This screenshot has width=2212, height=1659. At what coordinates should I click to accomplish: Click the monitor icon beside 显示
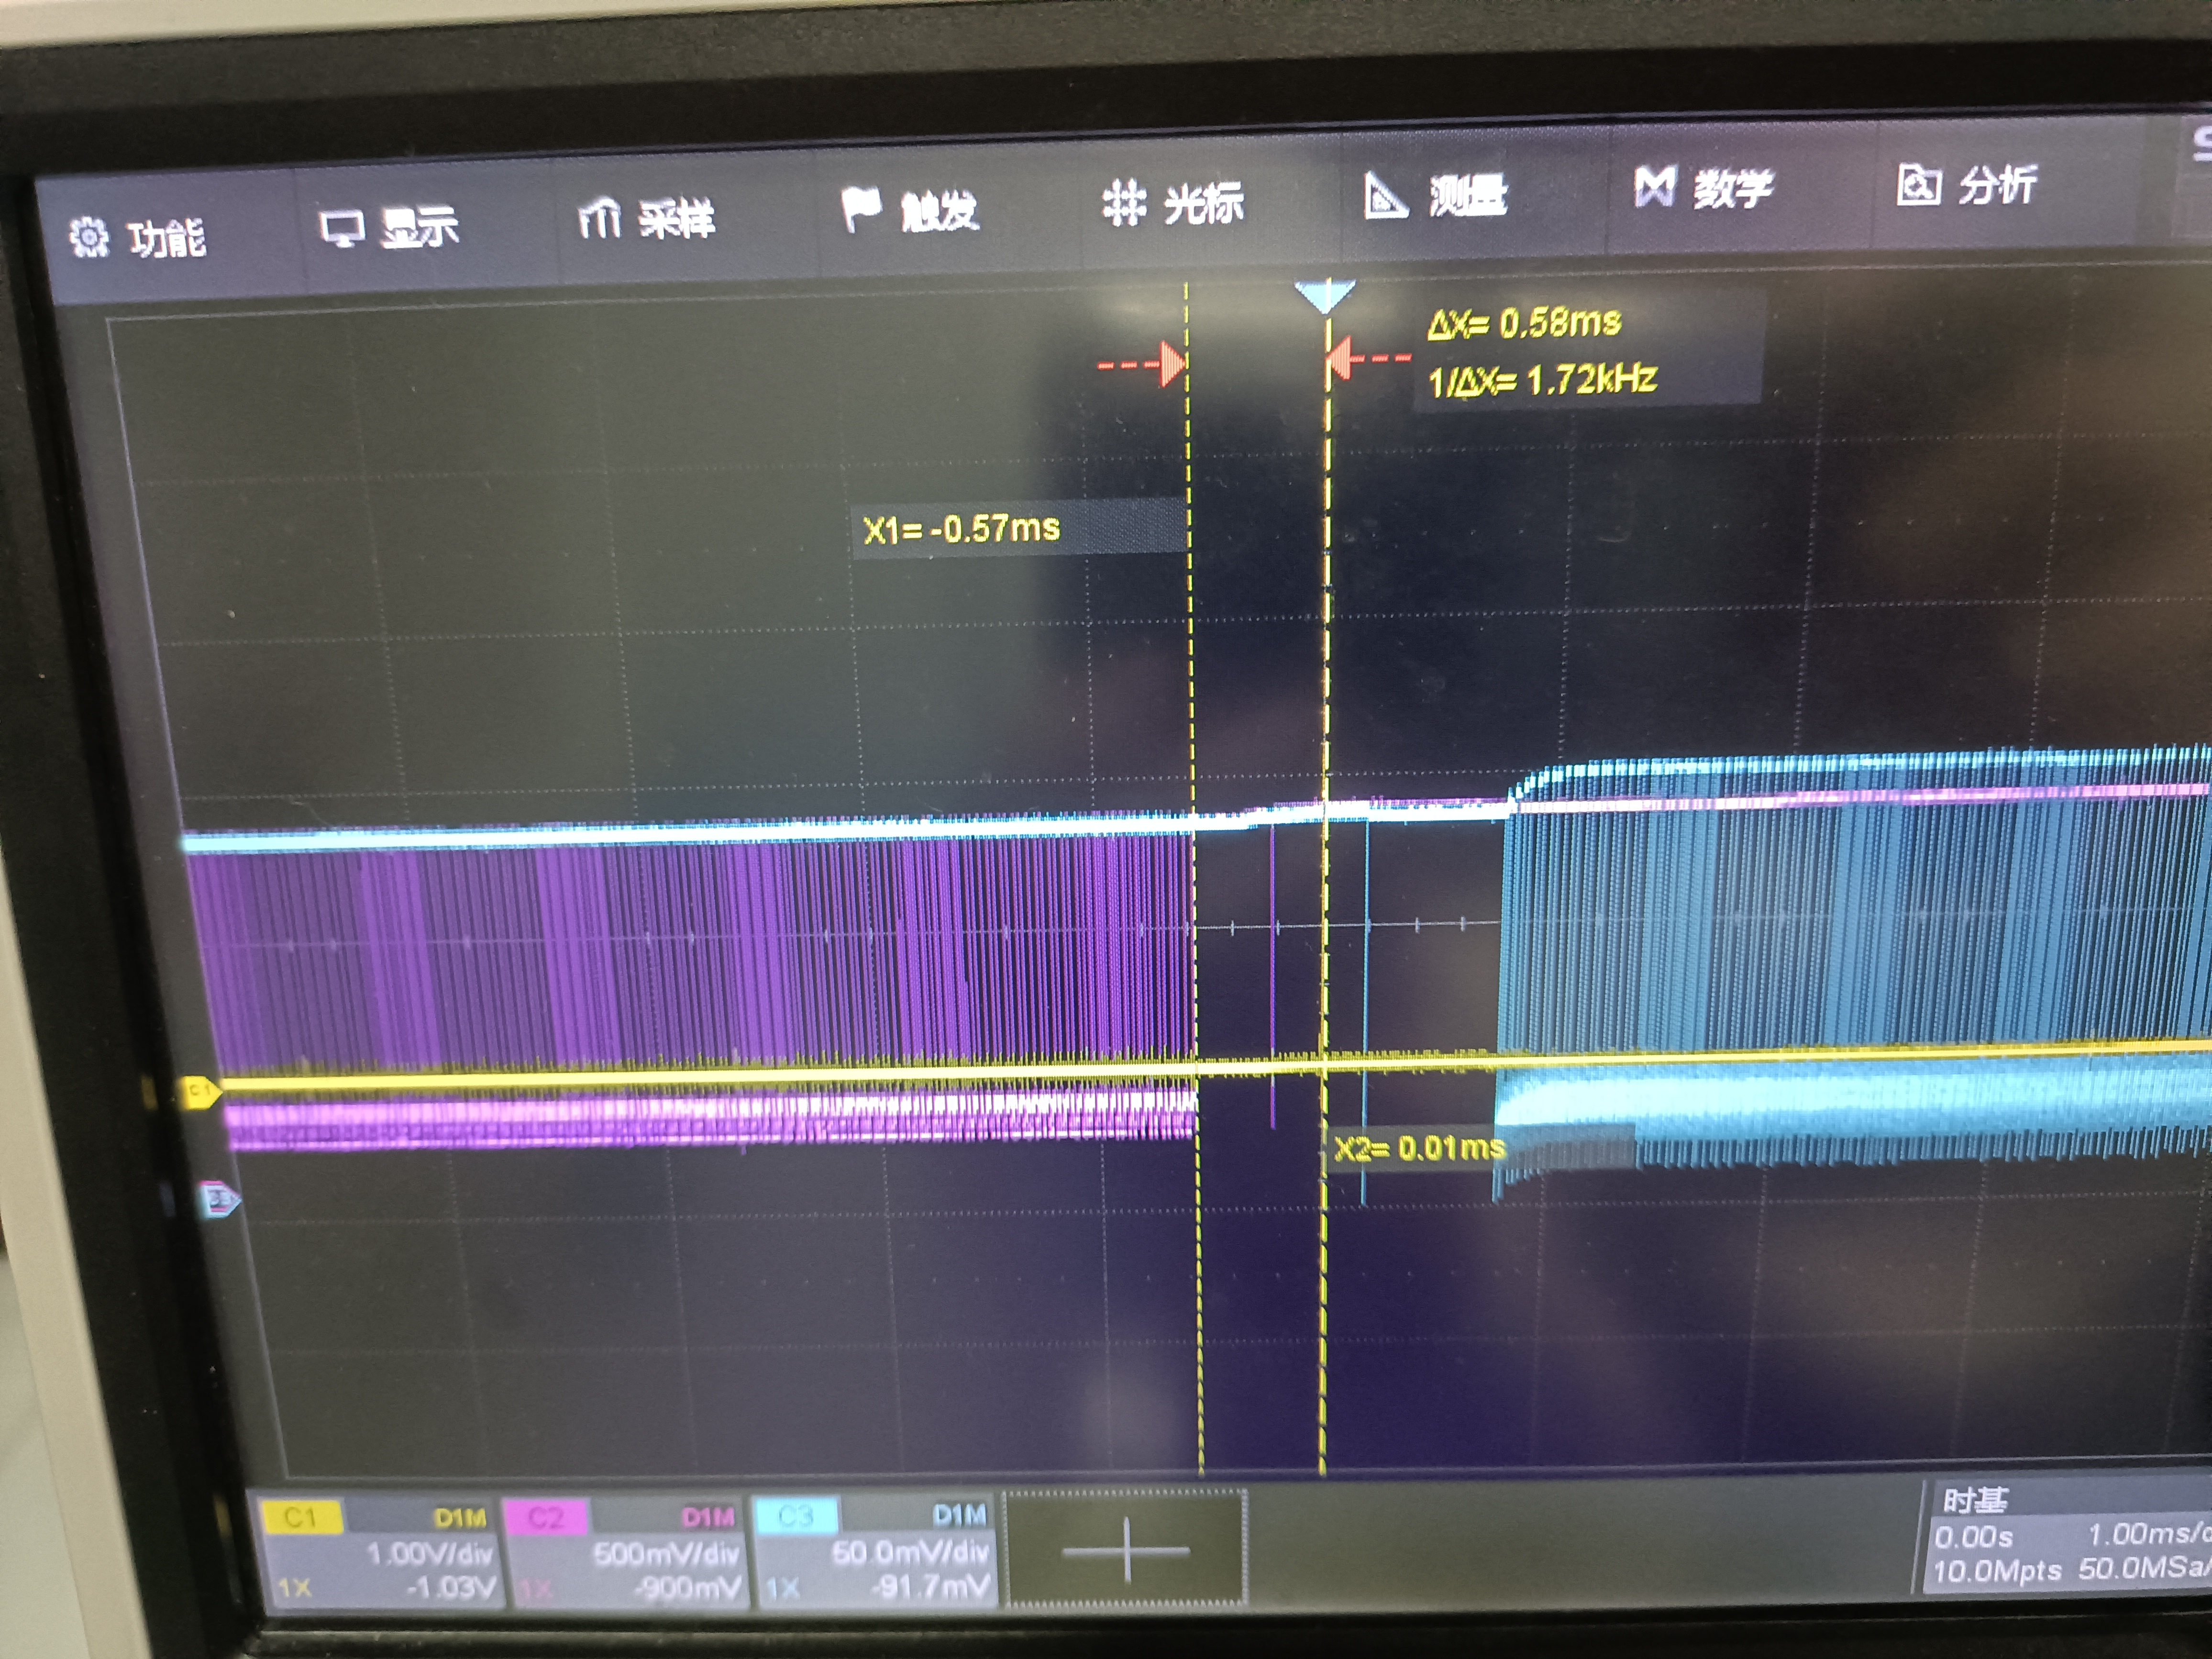[x=341, y=229]
